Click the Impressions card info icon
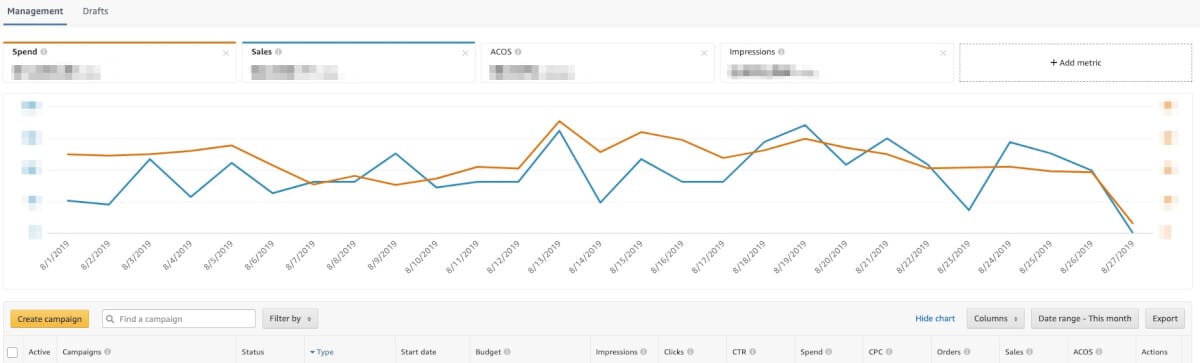This screenshot has width=1200, height=363. (781, 51)
